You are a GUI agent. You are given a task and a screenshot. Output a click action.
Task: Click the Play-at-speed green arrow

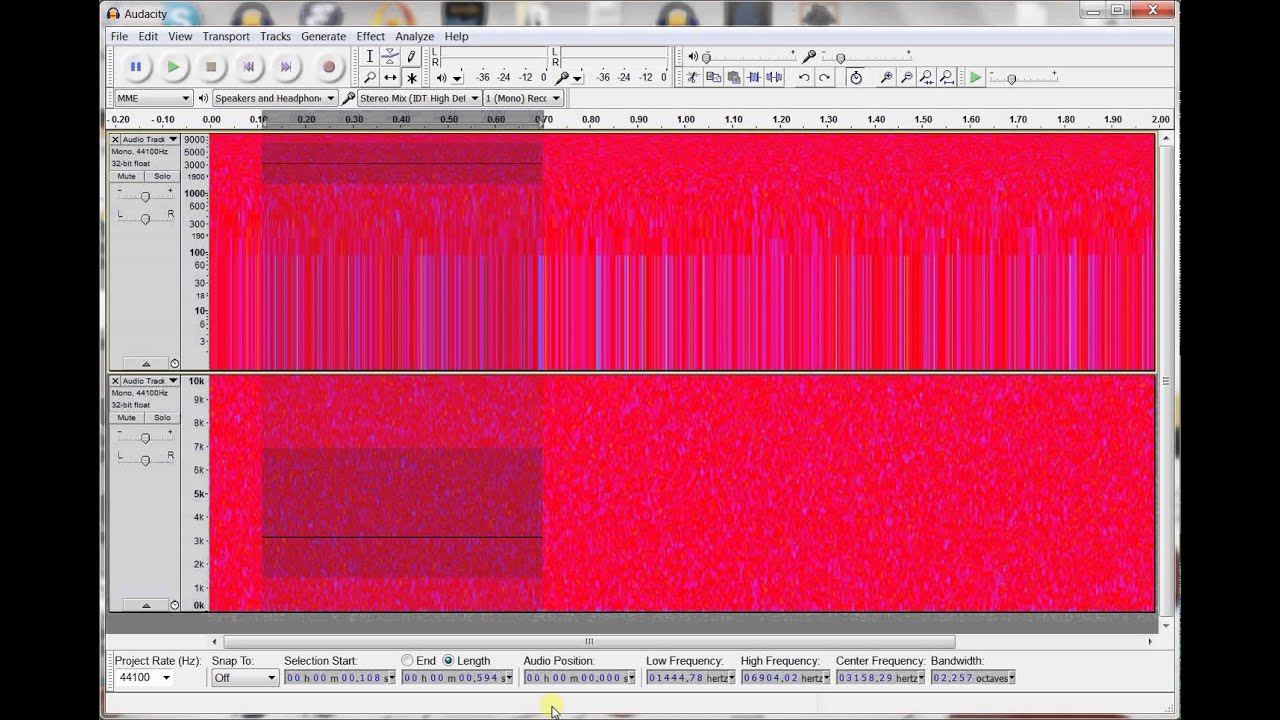[975, 77]
